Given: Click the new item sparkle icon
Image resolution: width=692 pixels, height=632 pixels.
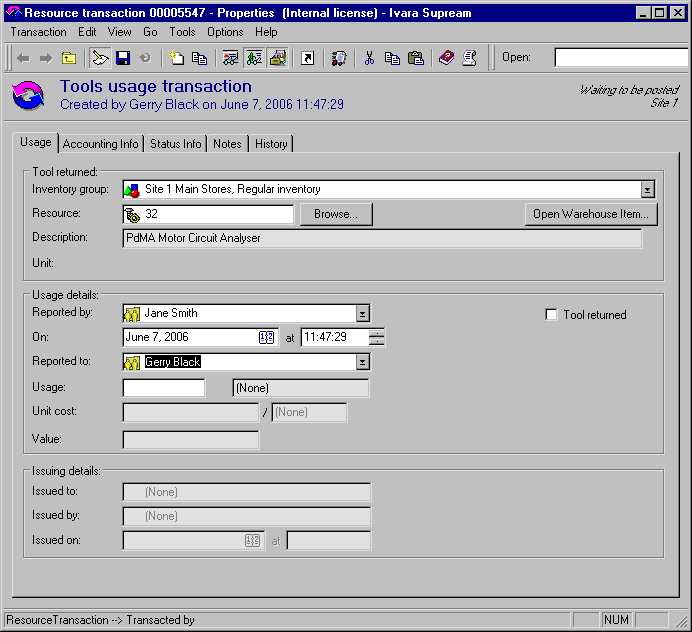Looking at the screenshot, I should (x=177, y=58).
